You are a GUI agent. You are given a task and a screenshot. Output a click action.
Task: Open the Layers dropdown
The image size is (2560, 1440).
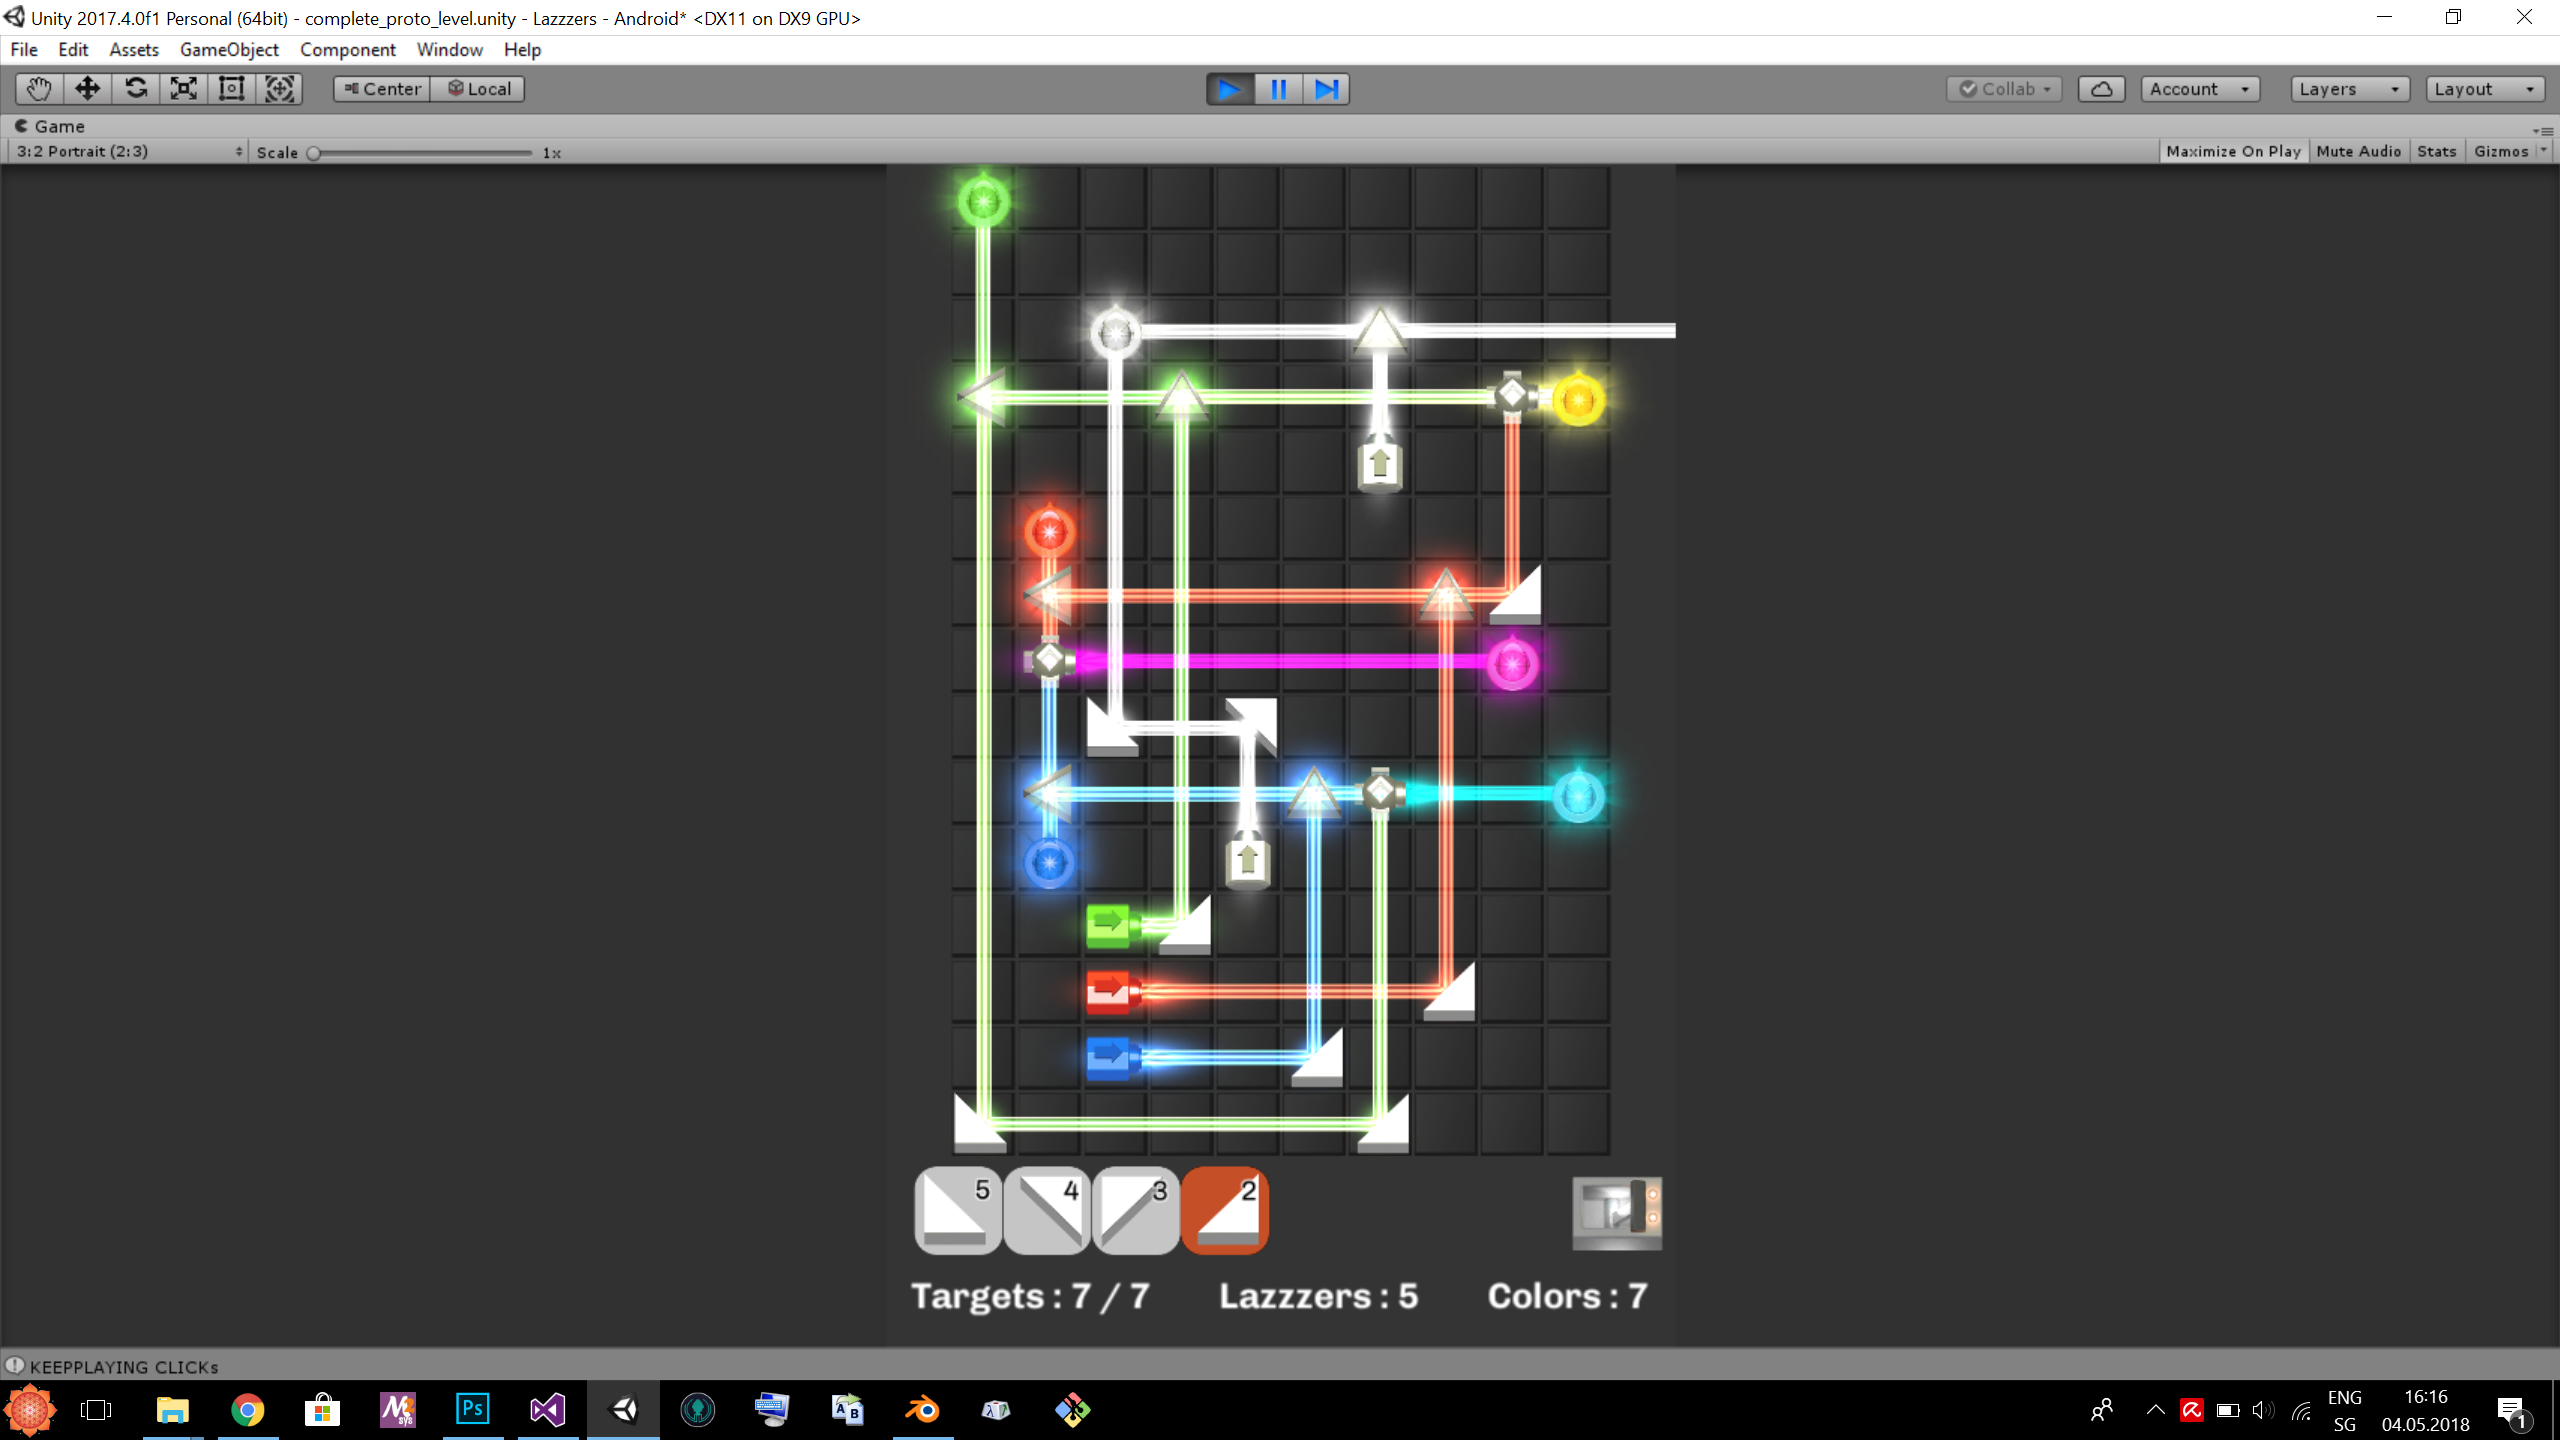pos(2348,89)
